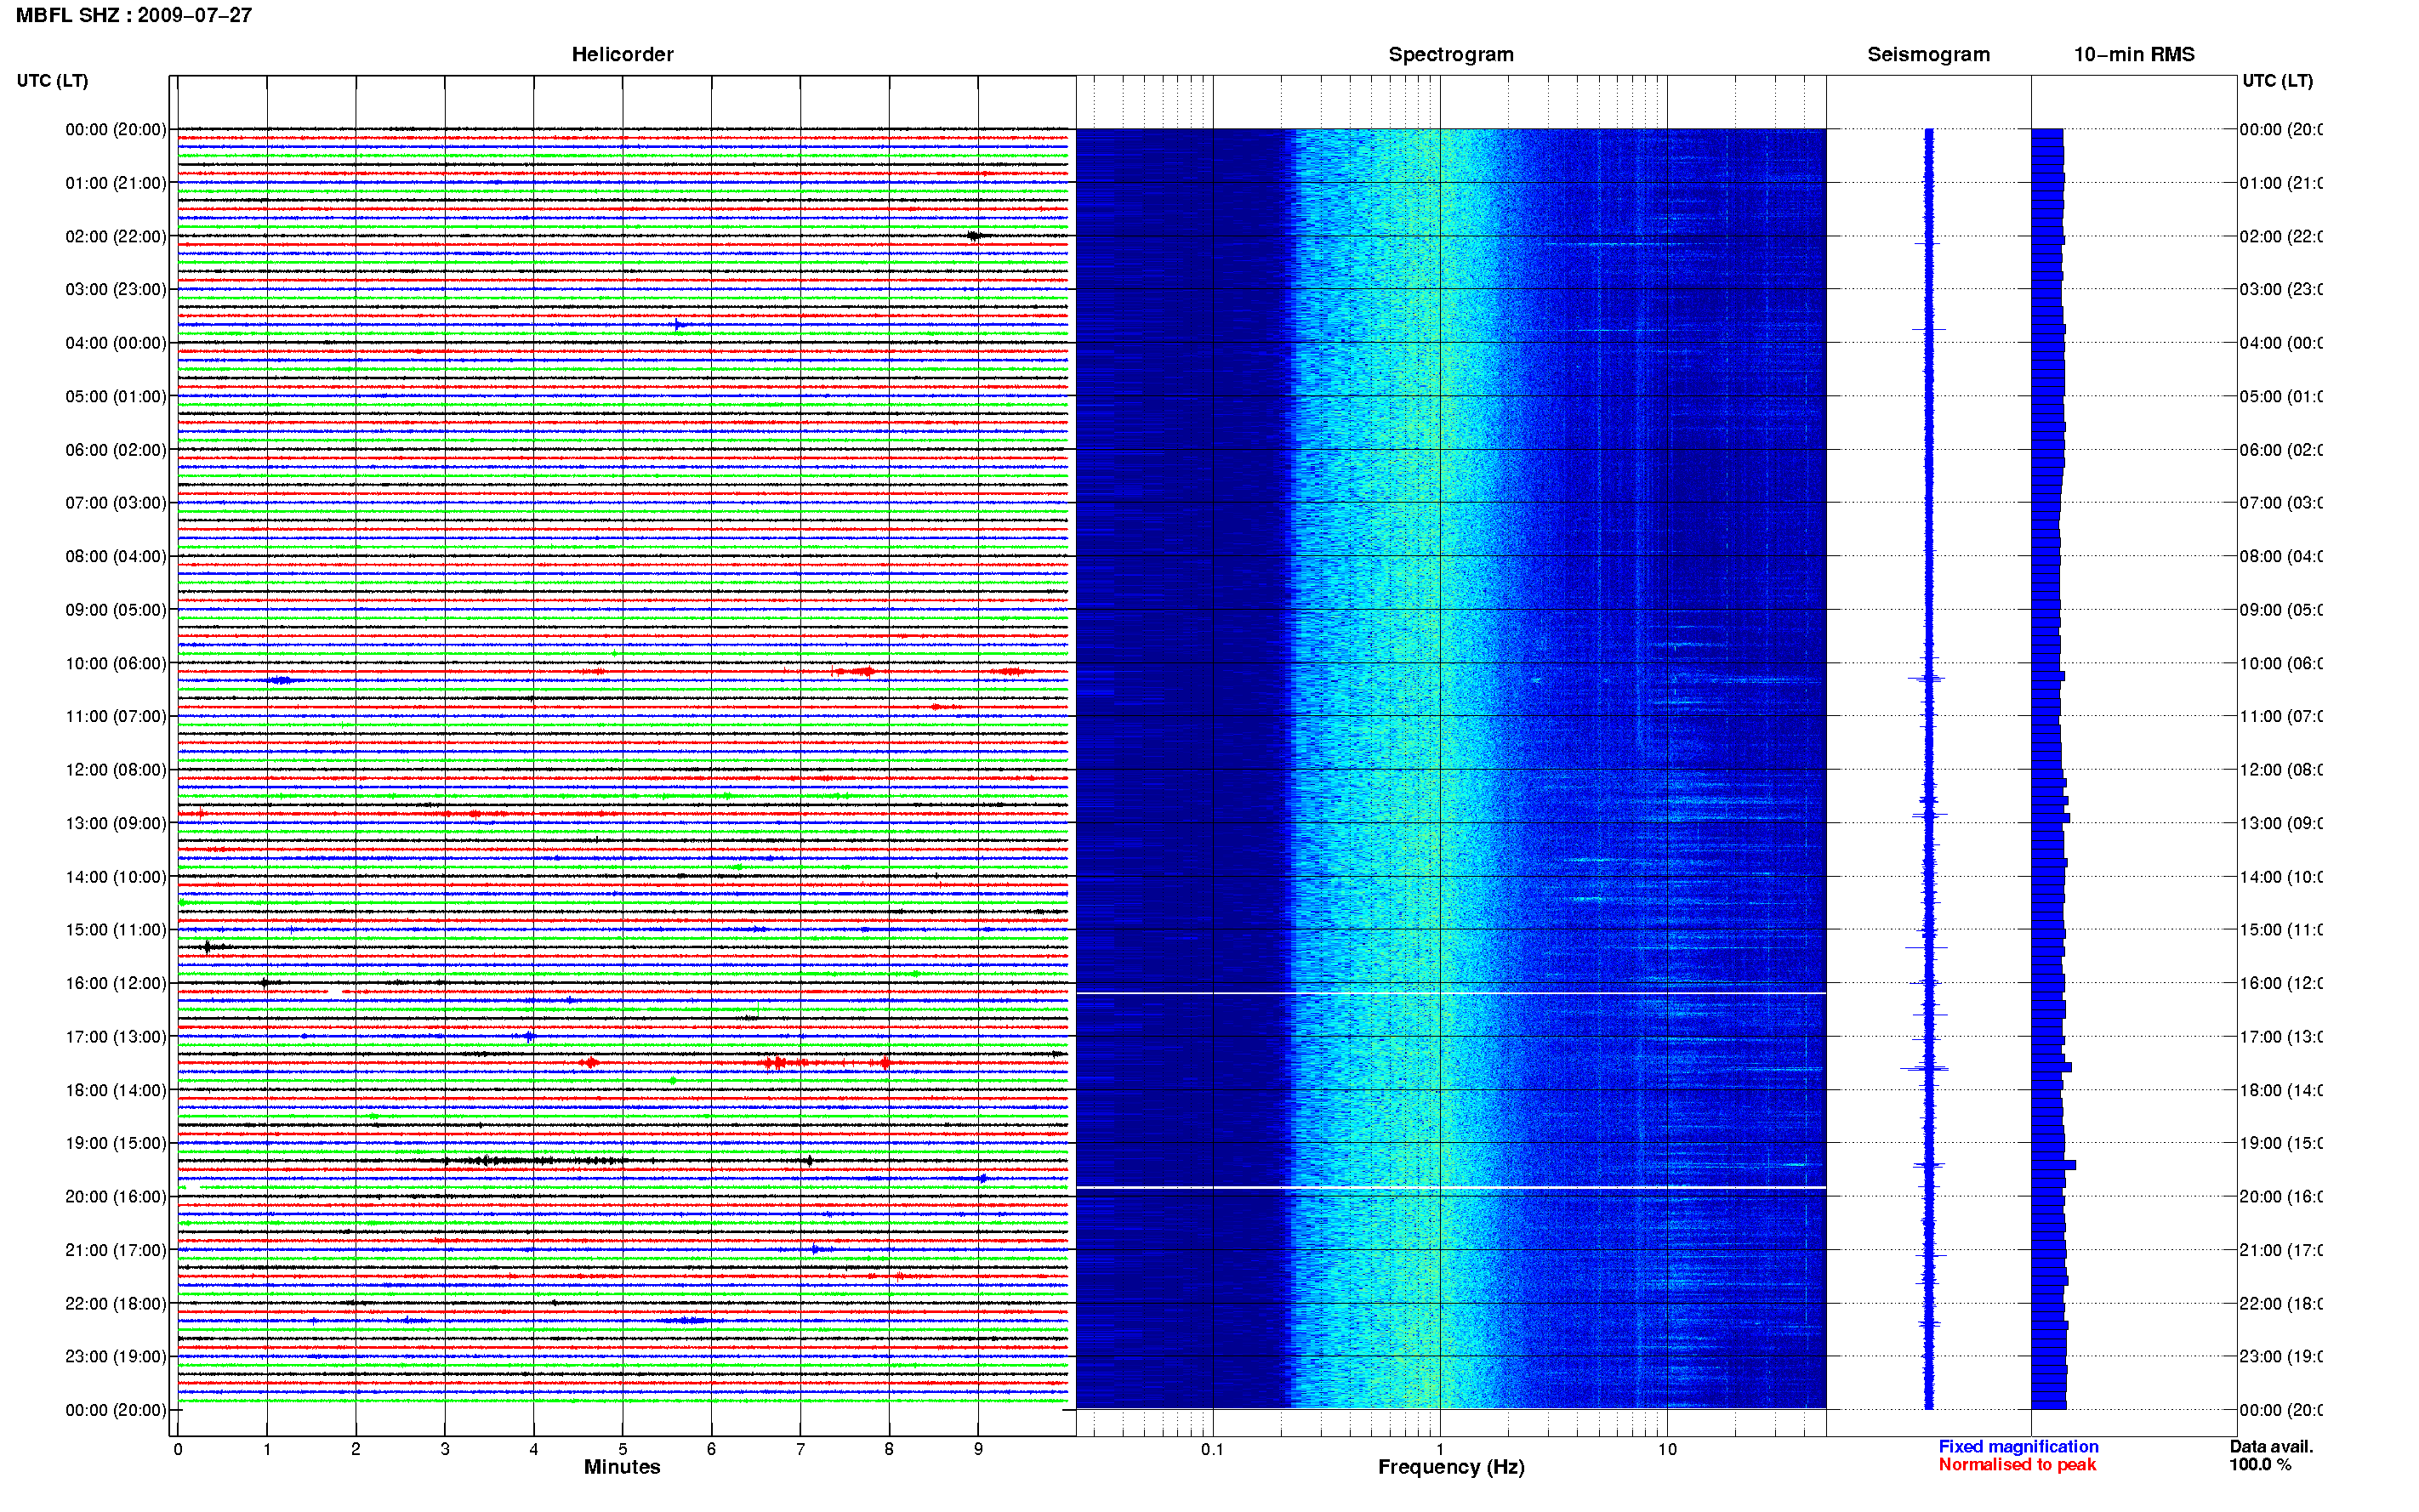Select left axis time label '13:00 (09:00)'
2419x1512 pixels.
(116, 823)
